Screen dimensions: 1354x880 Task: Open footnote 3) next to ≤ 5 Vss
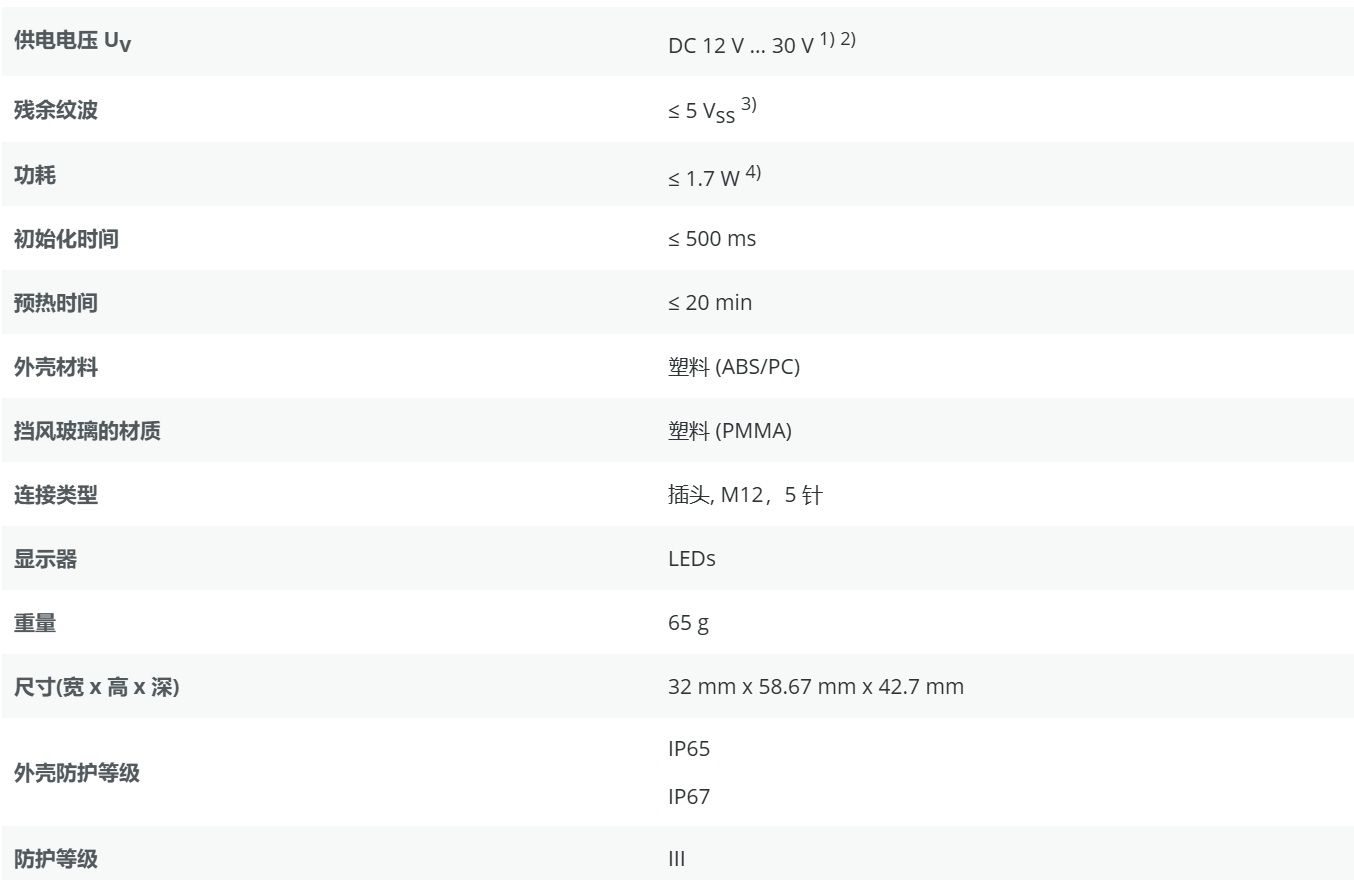pyautogui.click(x=749, y=105)
